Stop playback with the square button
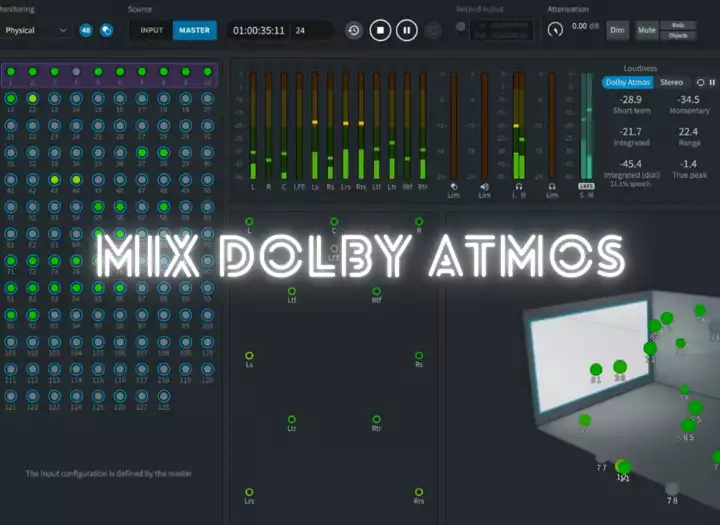The width and height of the screenshot is (720, 525). (380, 30)
